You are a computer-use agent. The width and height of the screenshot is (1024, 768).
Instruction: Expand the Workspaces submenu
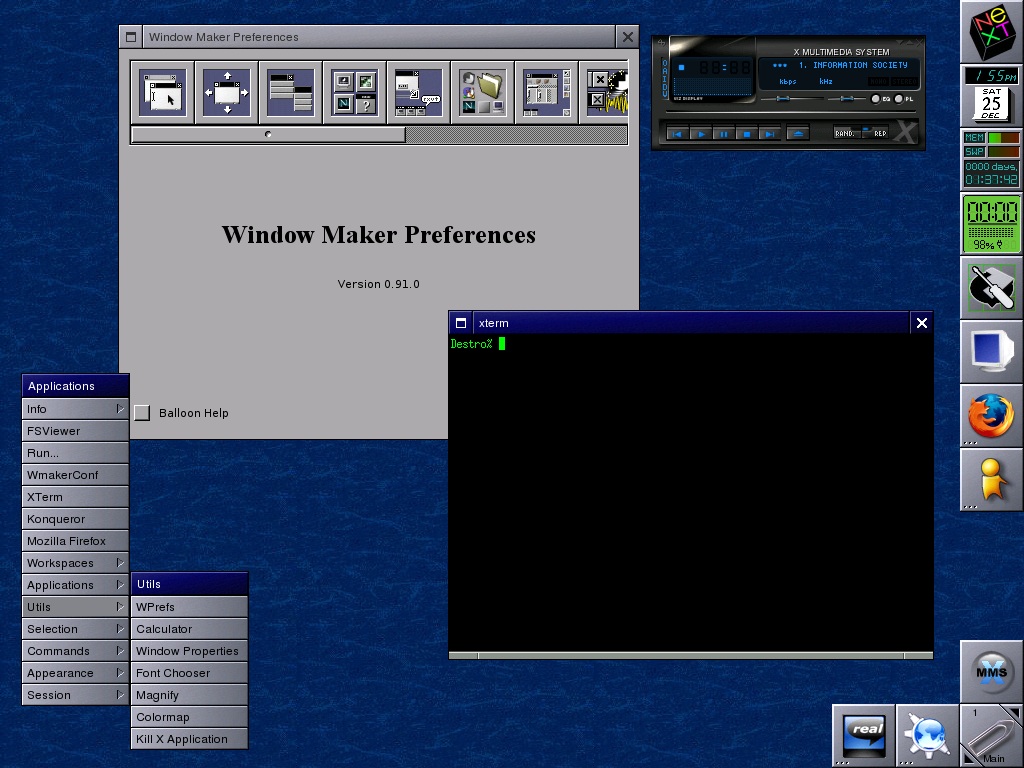[x=75, y=563]
